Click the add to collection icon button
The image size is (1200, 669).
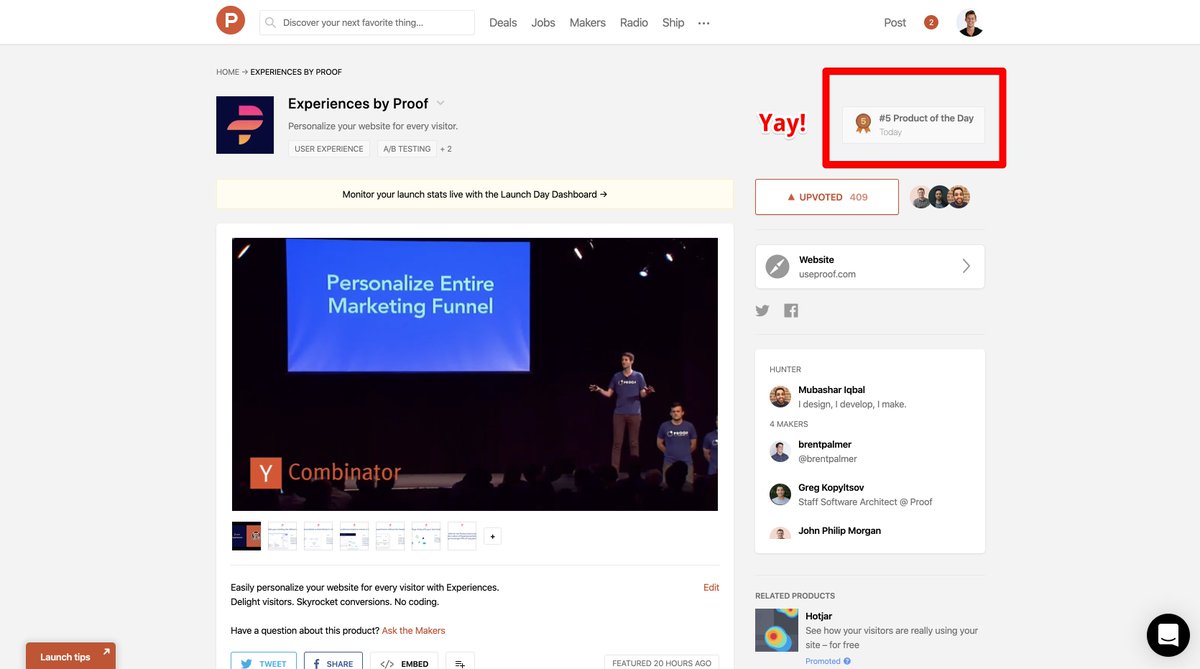tap(460, 663)
